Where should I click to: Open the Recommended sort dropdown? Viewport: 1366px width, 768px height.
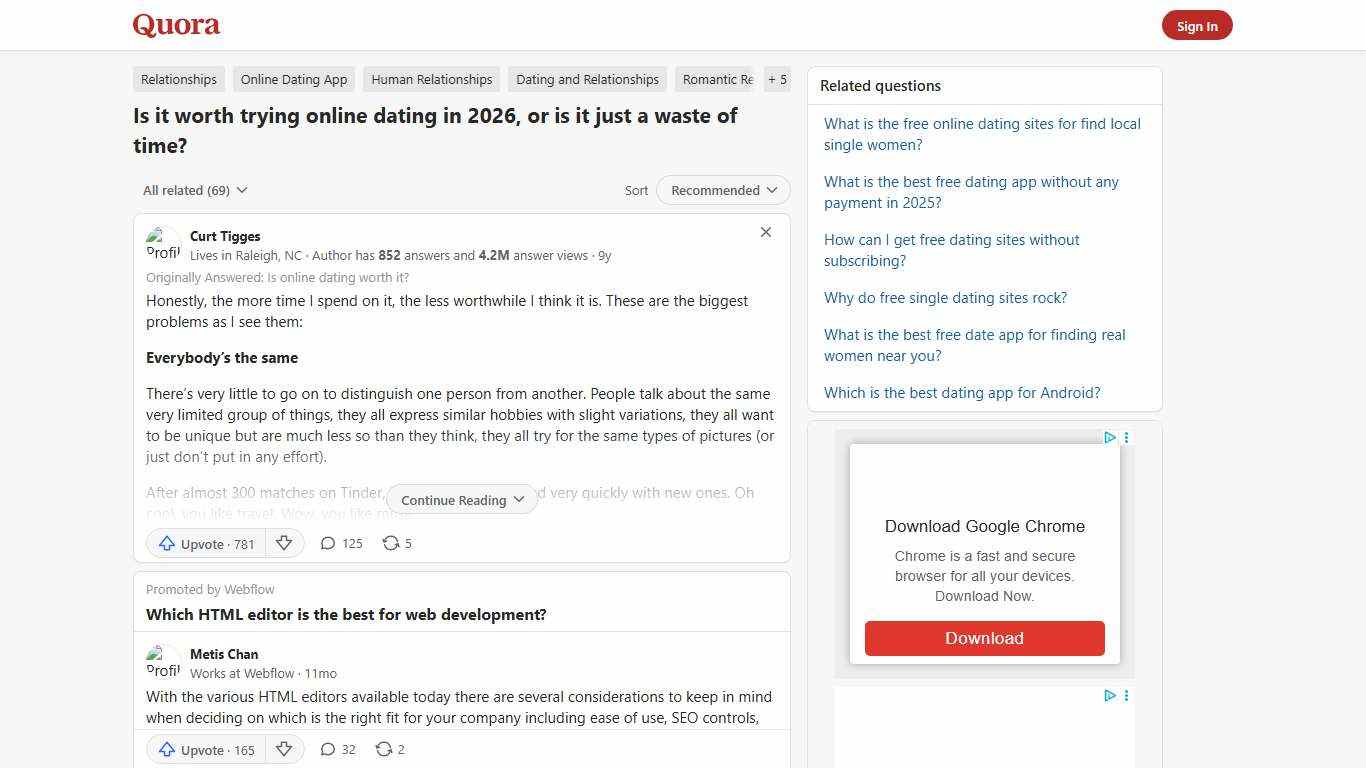(x=722, y=190)
